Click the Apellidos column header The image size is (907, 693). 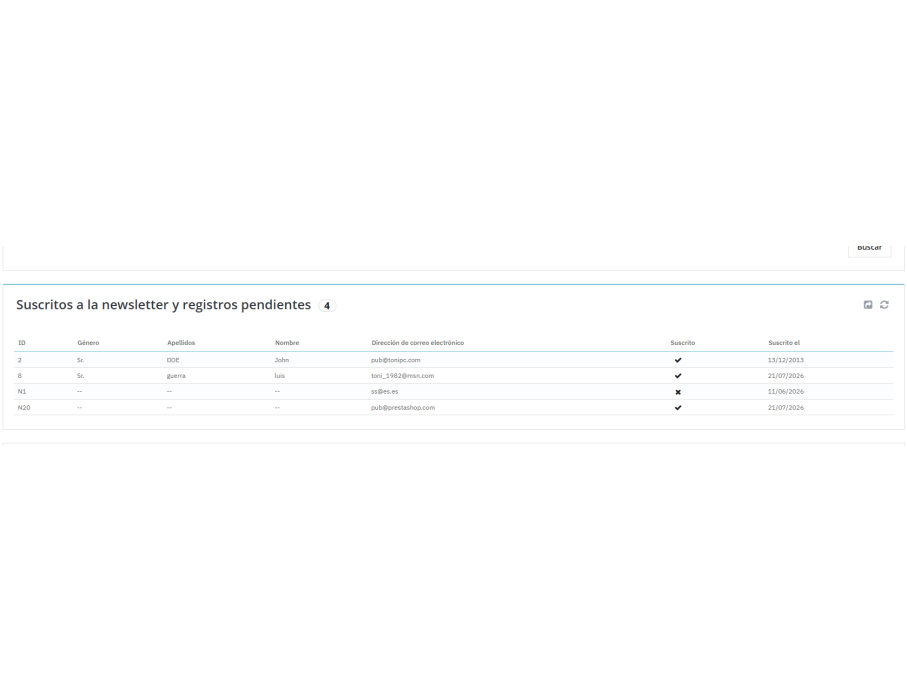pyautogui.click(x=181, y=342)
